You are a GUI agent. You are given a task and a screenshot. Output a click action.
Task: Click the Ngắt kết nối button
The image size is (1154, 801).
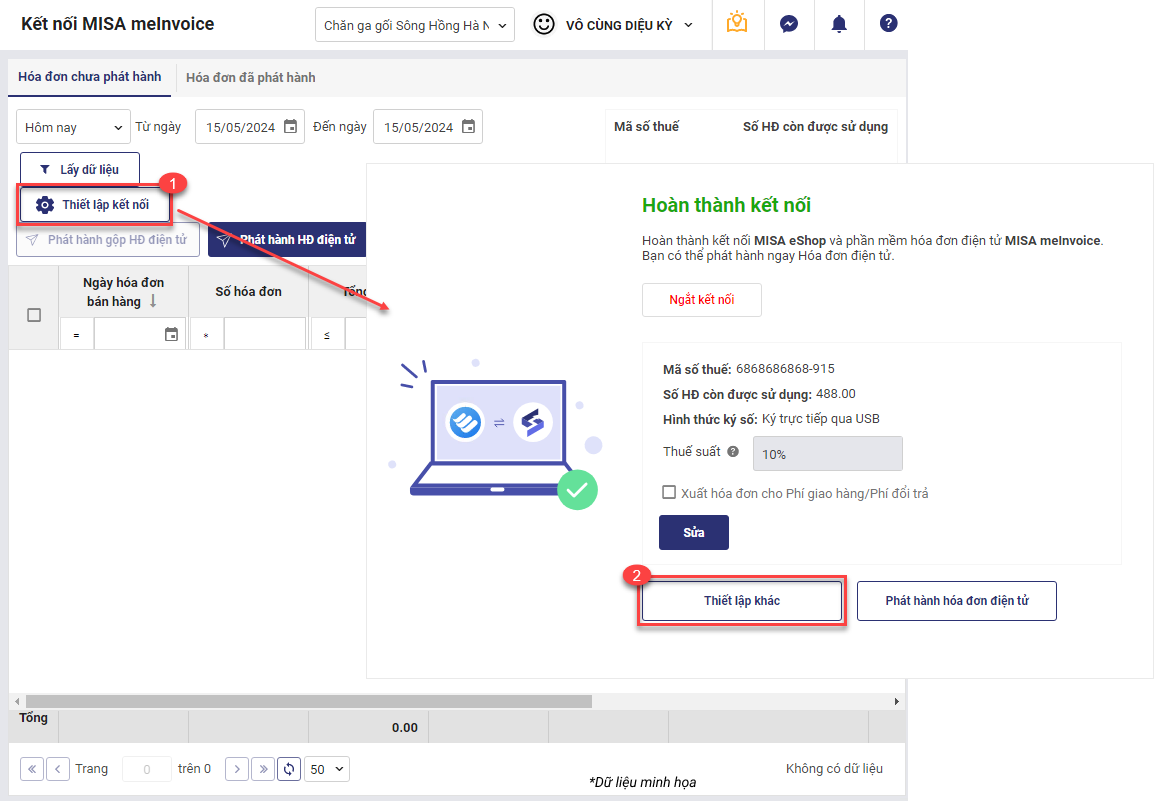[701, 300]
